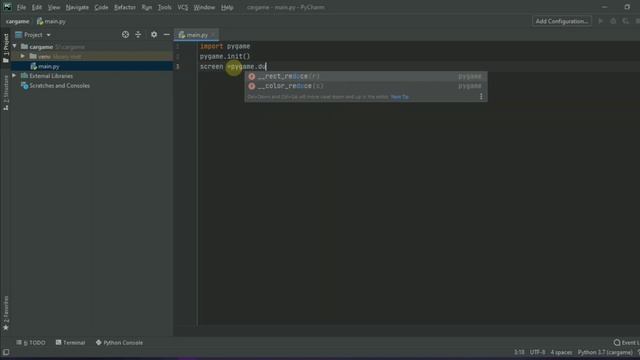
Task: Select main.py in project tree
Action: coord(92,66)
